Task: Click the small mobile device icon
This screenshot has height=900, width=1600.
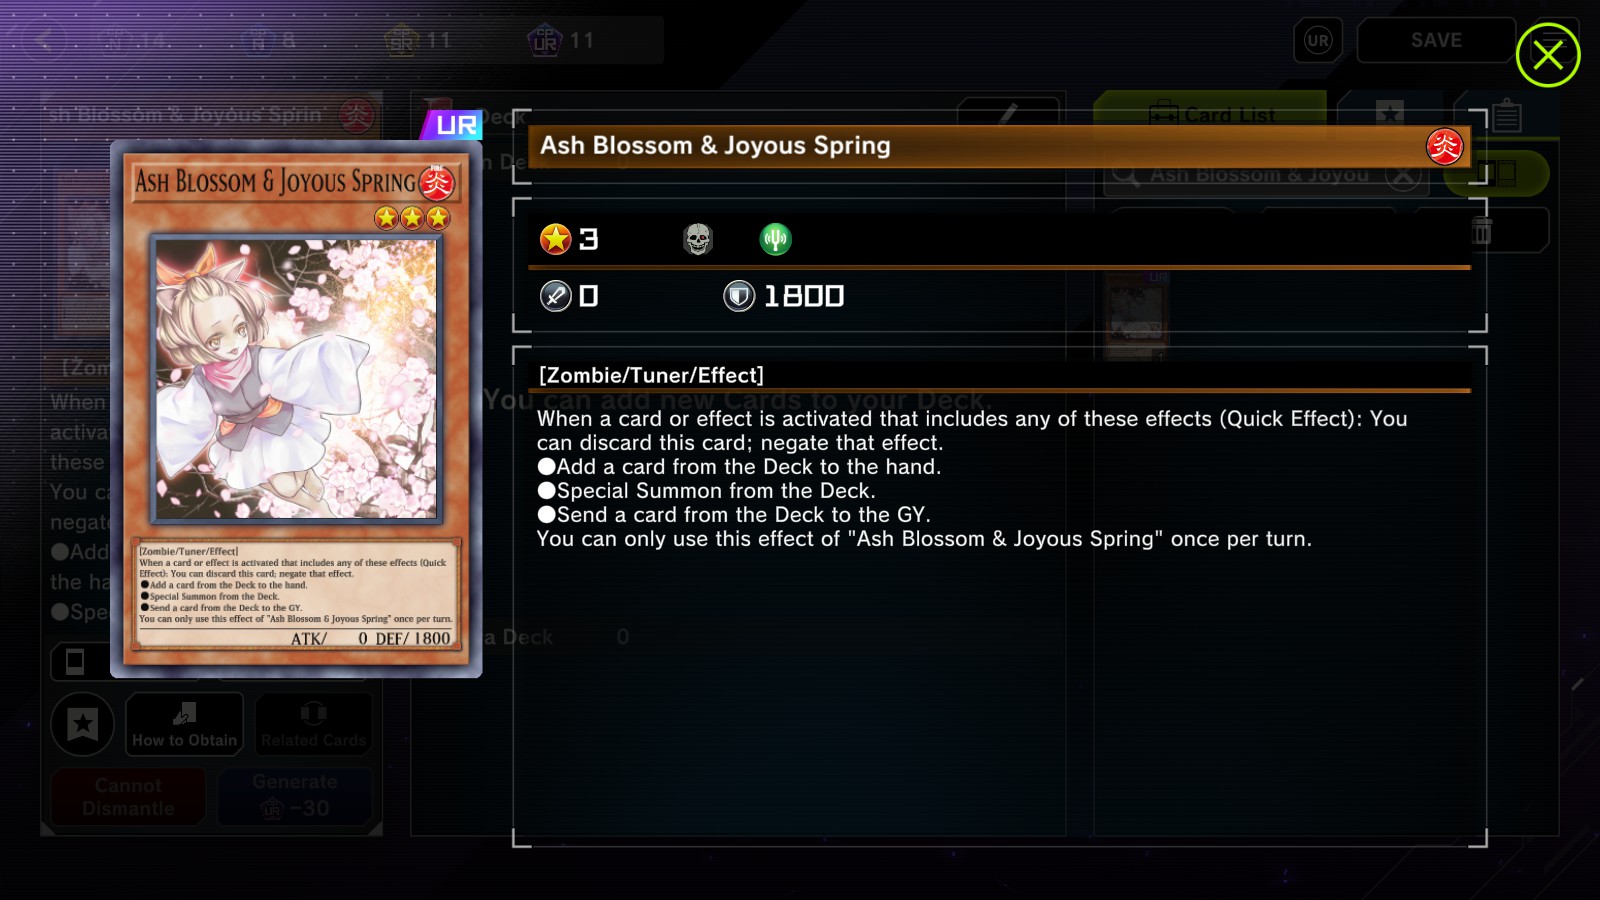Action: click(75, 661)
